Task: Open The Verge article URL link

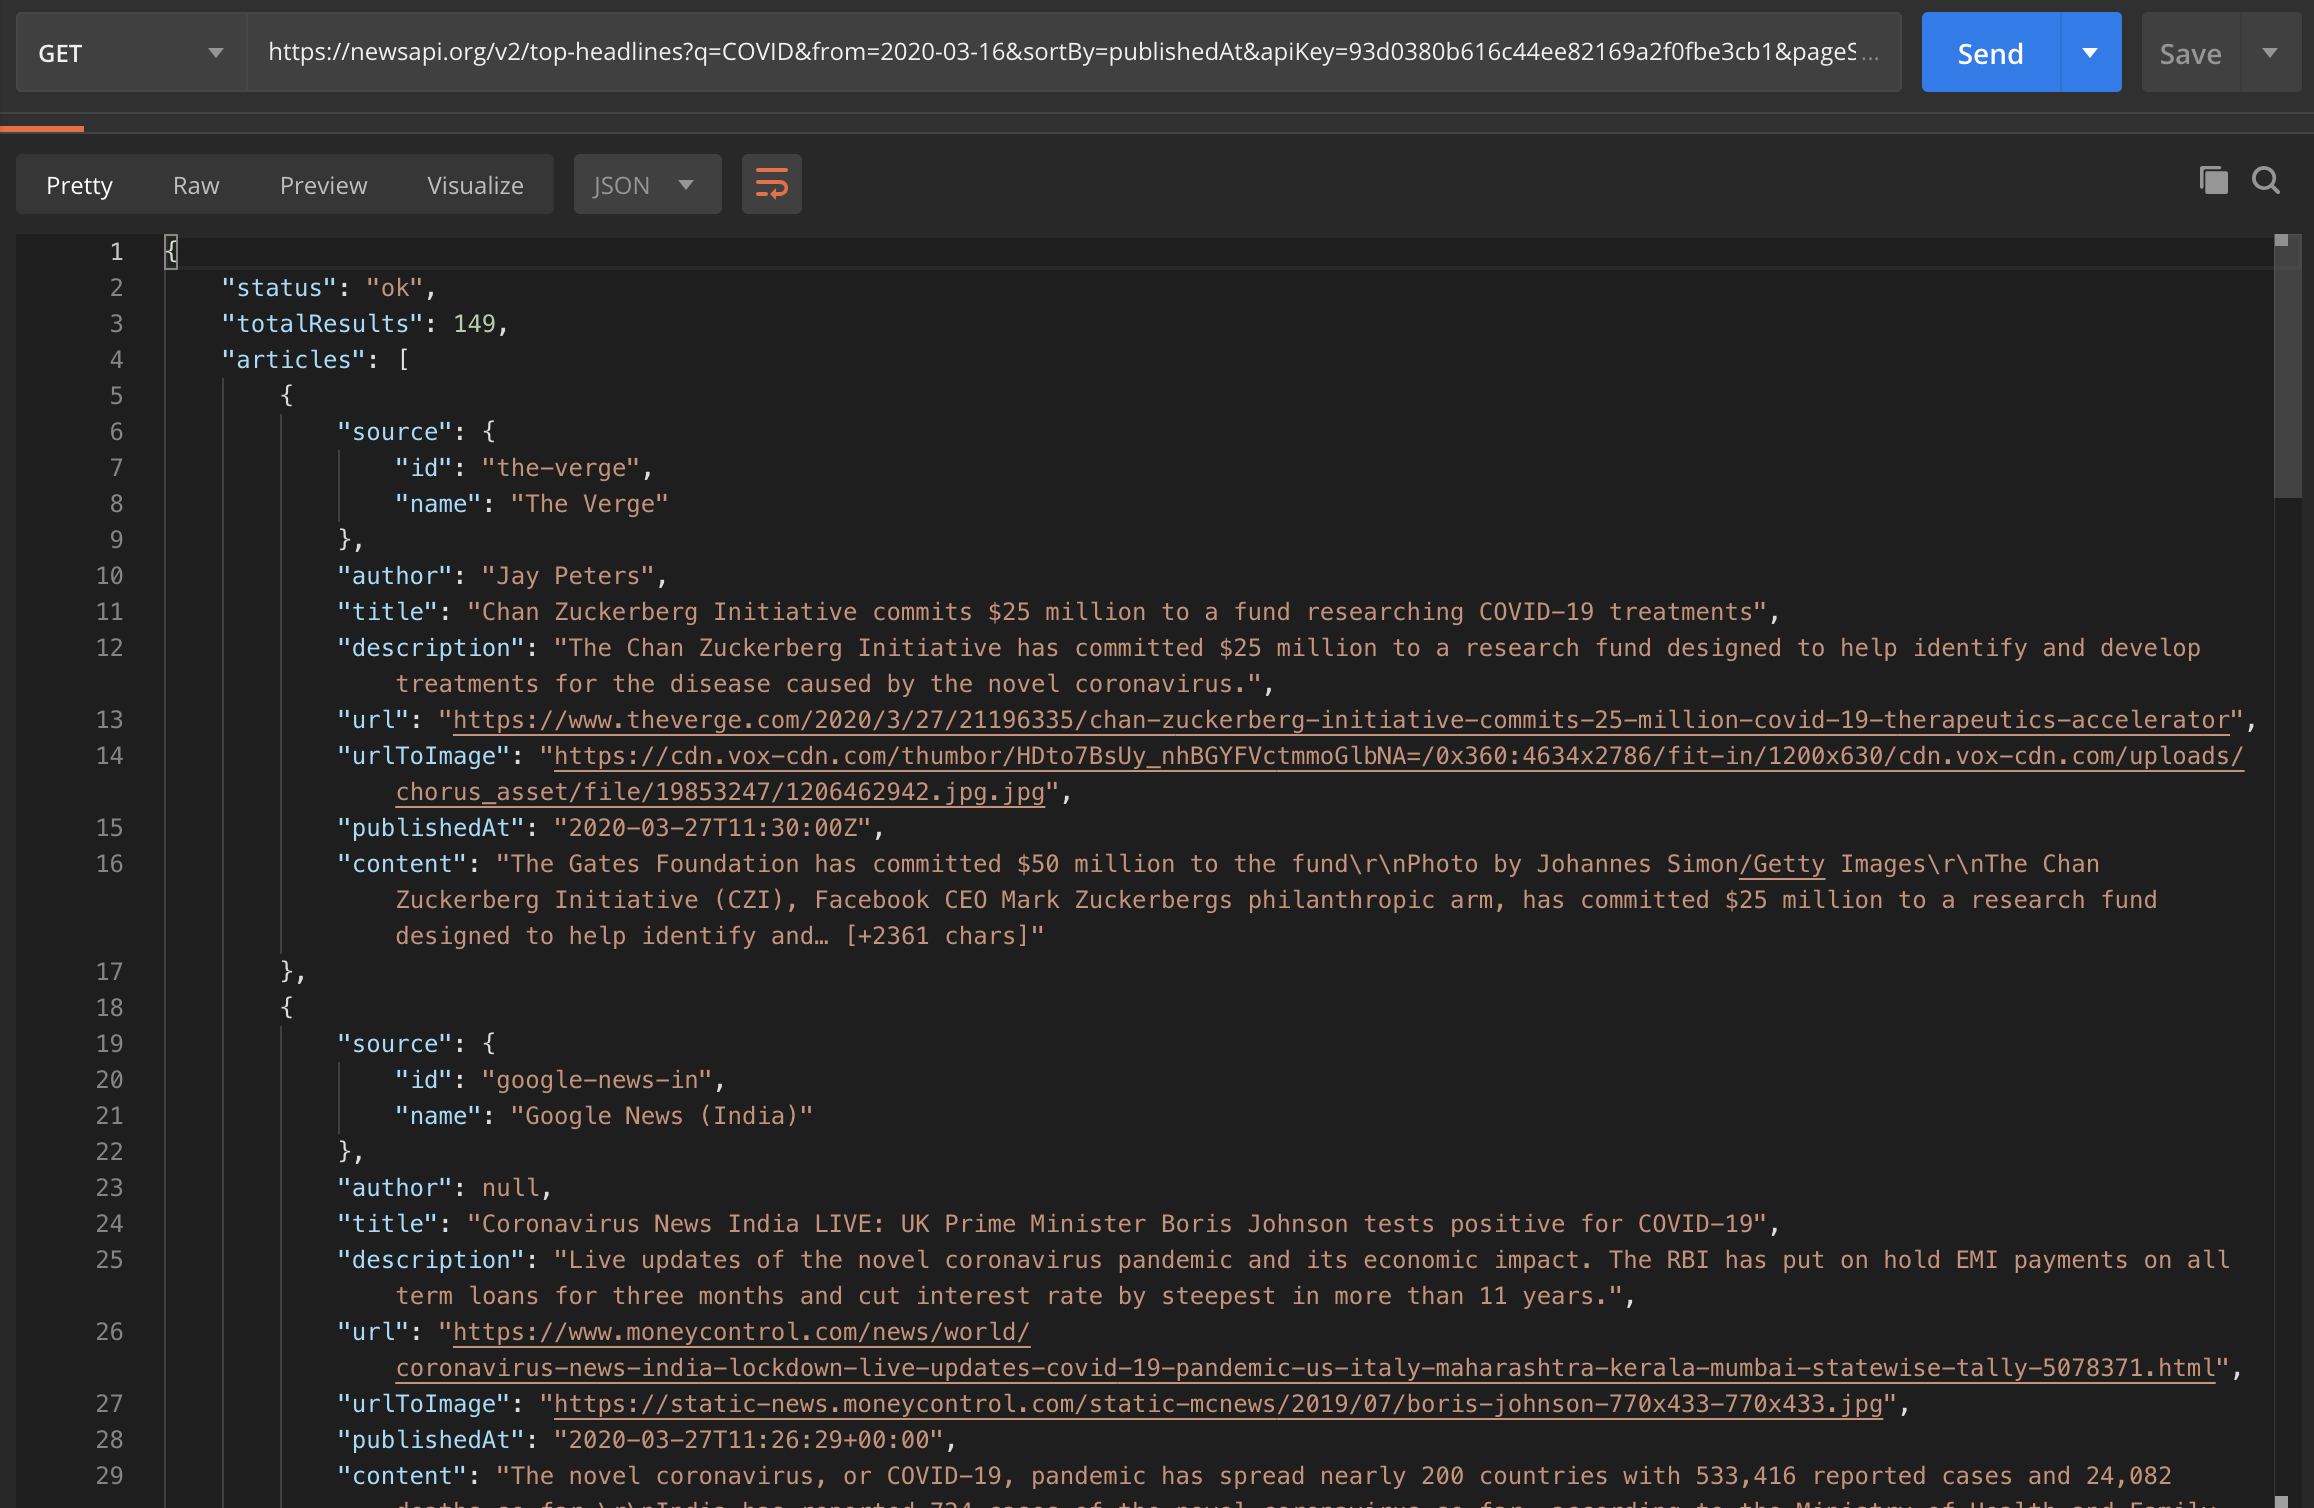Action: tap(1340, 720)
